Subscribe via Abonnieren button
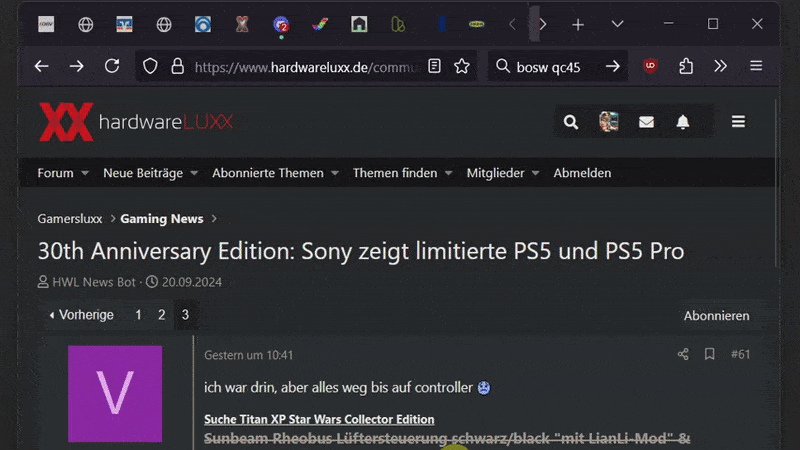The image size is (800, 450). [716, 316]
